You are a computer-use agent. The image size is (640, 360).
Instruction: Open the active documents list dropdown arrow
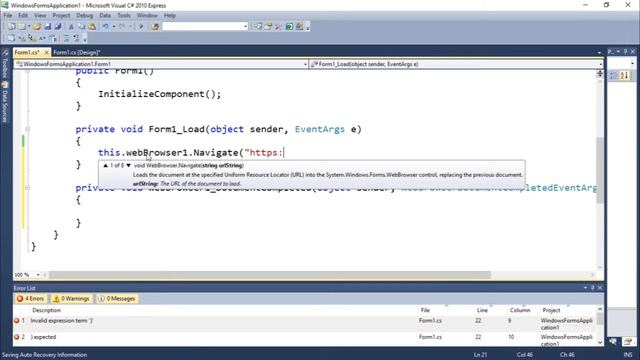click(599, 52)
